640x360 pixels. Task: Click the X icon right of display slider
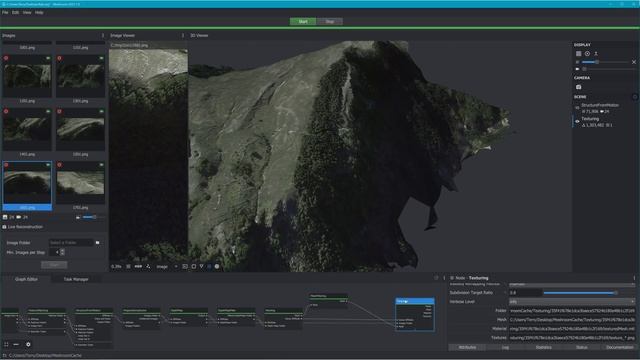click(634, 62)
